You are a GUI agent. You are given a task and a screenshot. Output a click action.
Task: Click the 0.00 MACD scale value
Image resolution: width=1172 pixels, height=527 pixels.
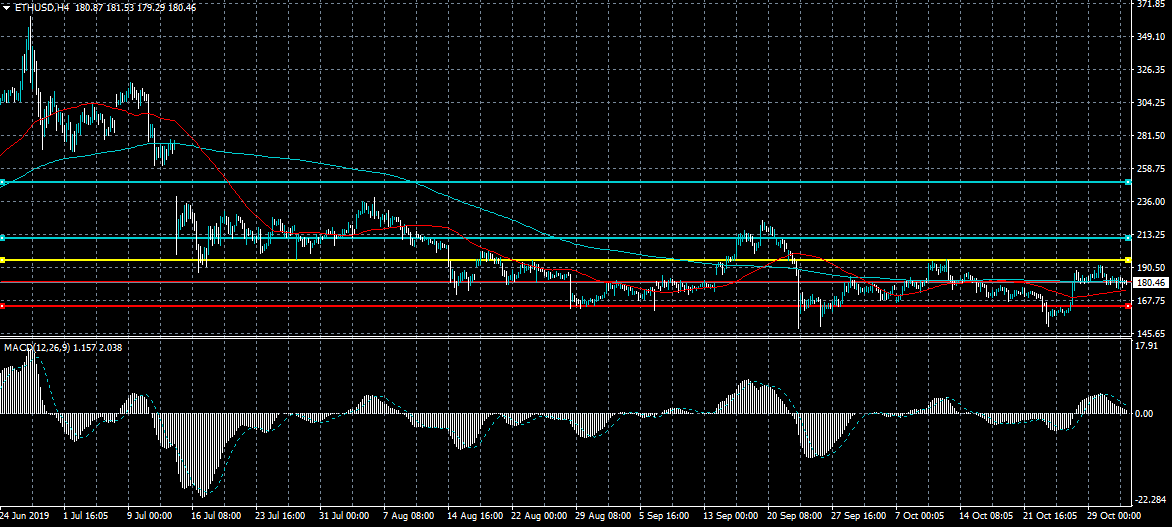pos(1145,413)
